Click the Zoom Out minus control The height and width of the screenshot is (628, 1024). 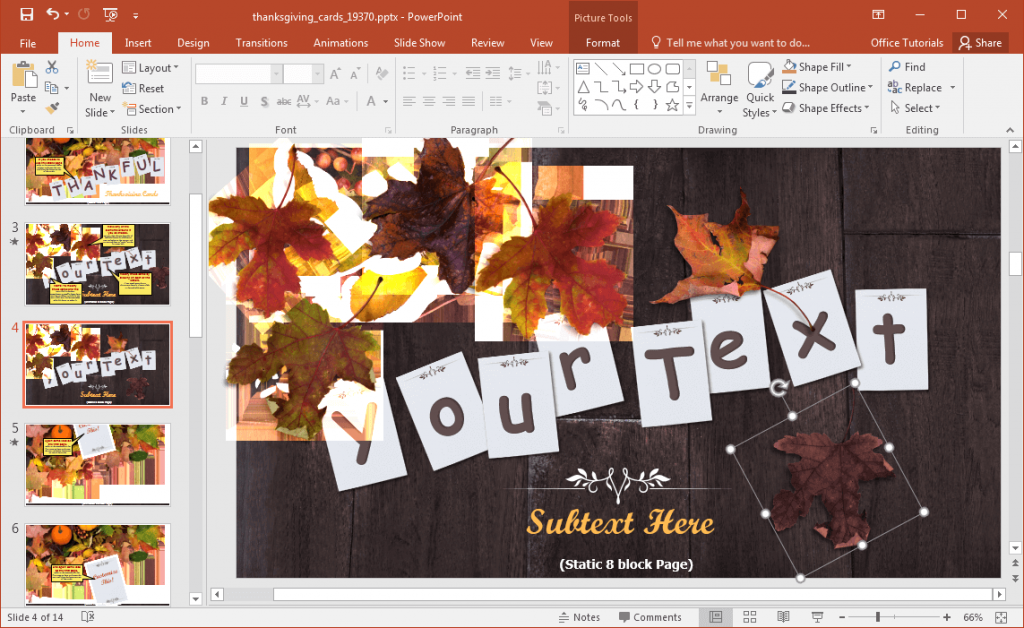841,616
